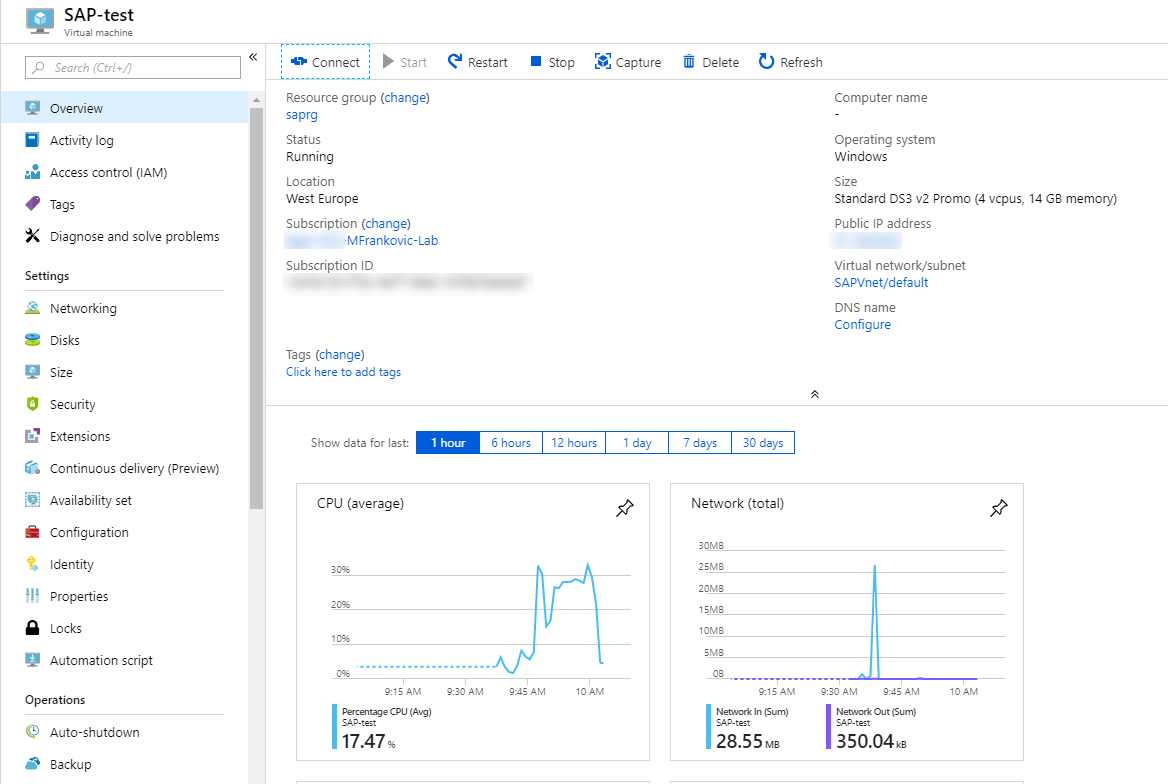Restart the virtual machine
Viewport: 1168px width, 784px height.
[x=477, y=62]
